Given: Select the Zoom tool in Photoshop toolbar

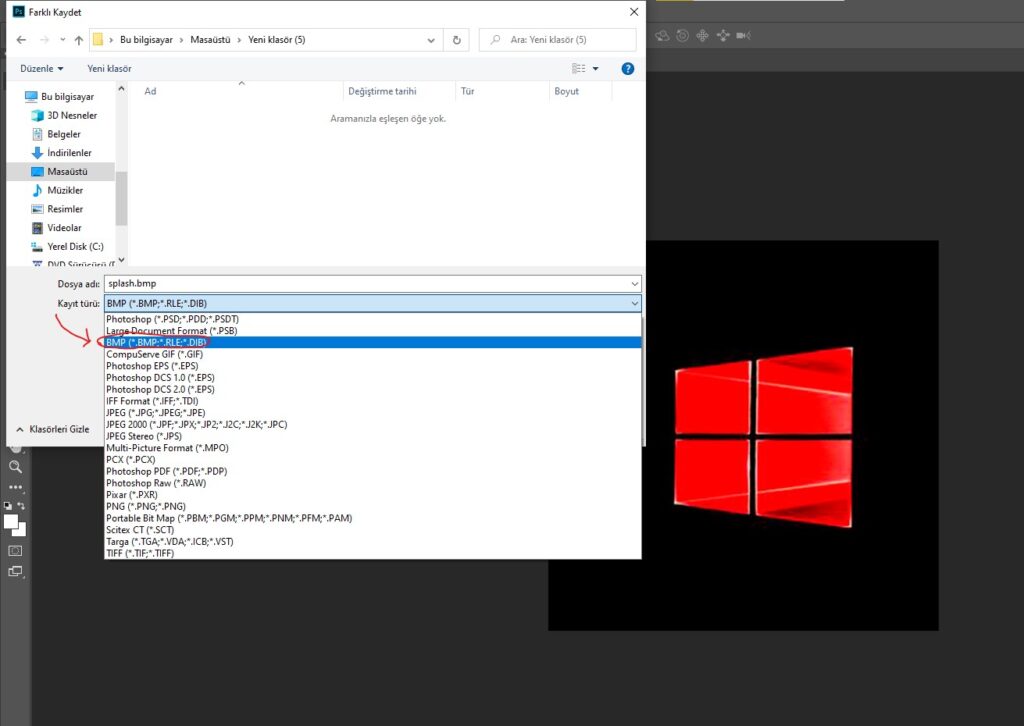Looking at the screenshot, I should tap(15, 466).
